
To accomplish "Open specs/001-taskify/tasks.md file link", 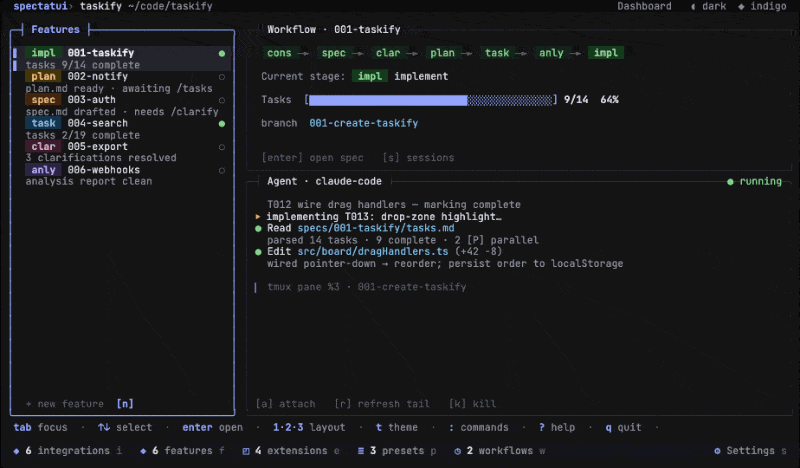I will (376, 229).
